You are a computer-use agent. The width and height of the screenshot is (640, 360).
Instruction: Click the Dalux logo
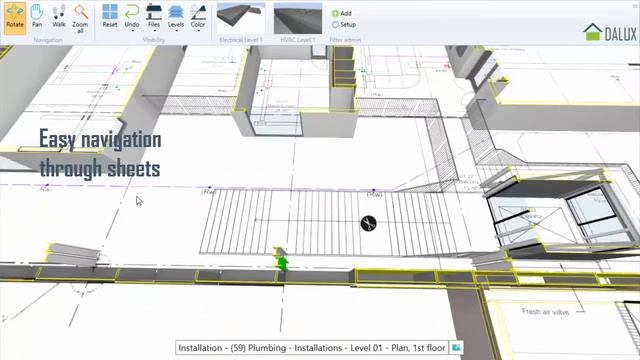point(610,32)
